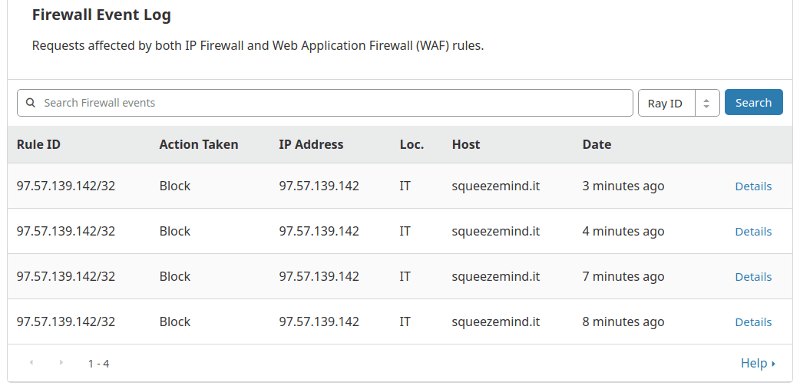Click the '3 minutes ago' date cell
The image size is (800, 389).
coord(623,186)
